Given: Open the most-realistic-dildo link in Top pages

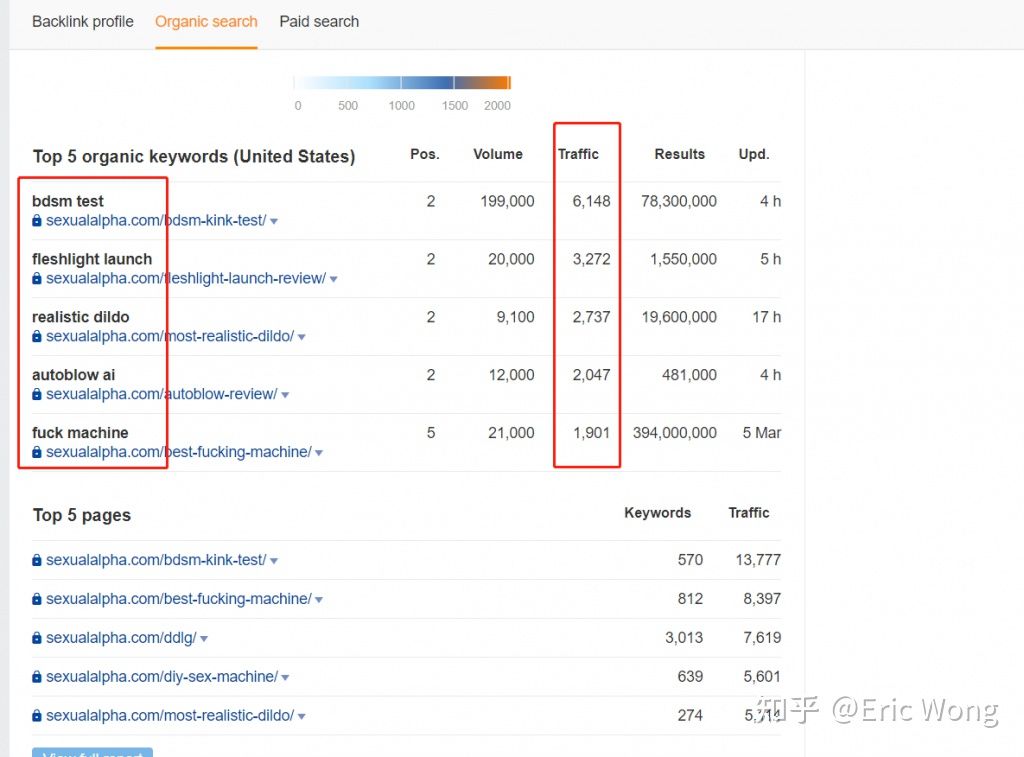Looking at the screenshot, I should point(170,716).
